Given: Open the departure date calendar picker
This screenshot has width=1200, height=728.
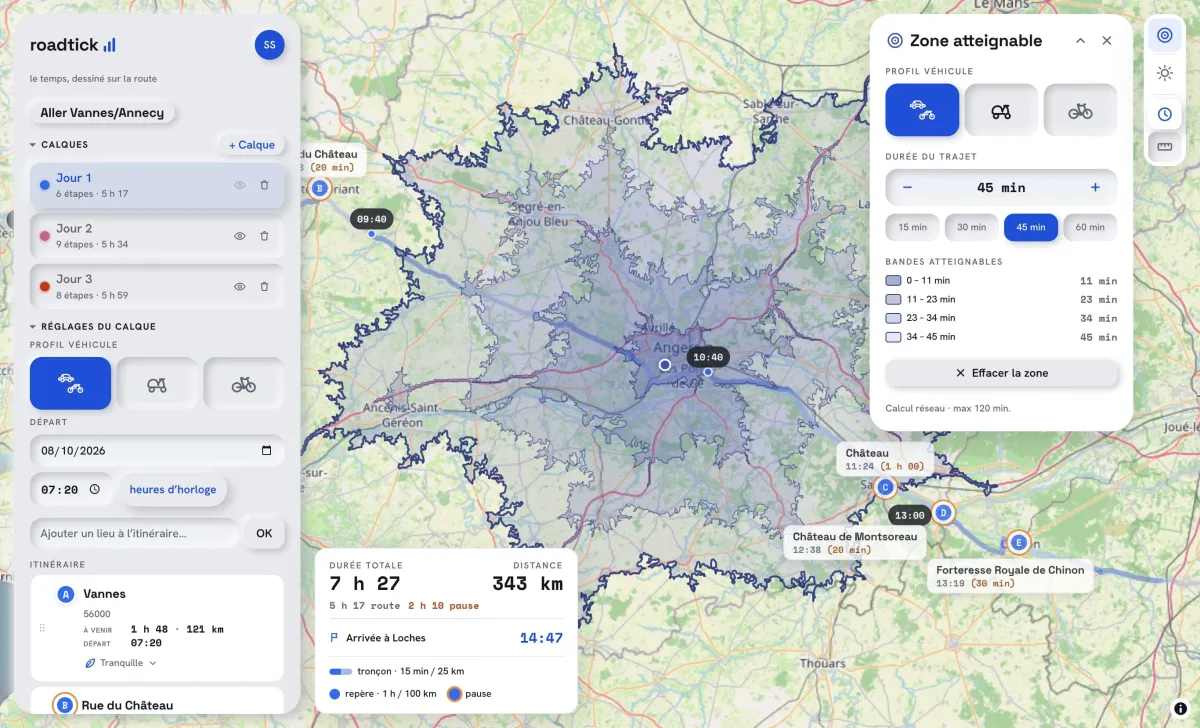Looking at the screenshot, I should 266,450.
